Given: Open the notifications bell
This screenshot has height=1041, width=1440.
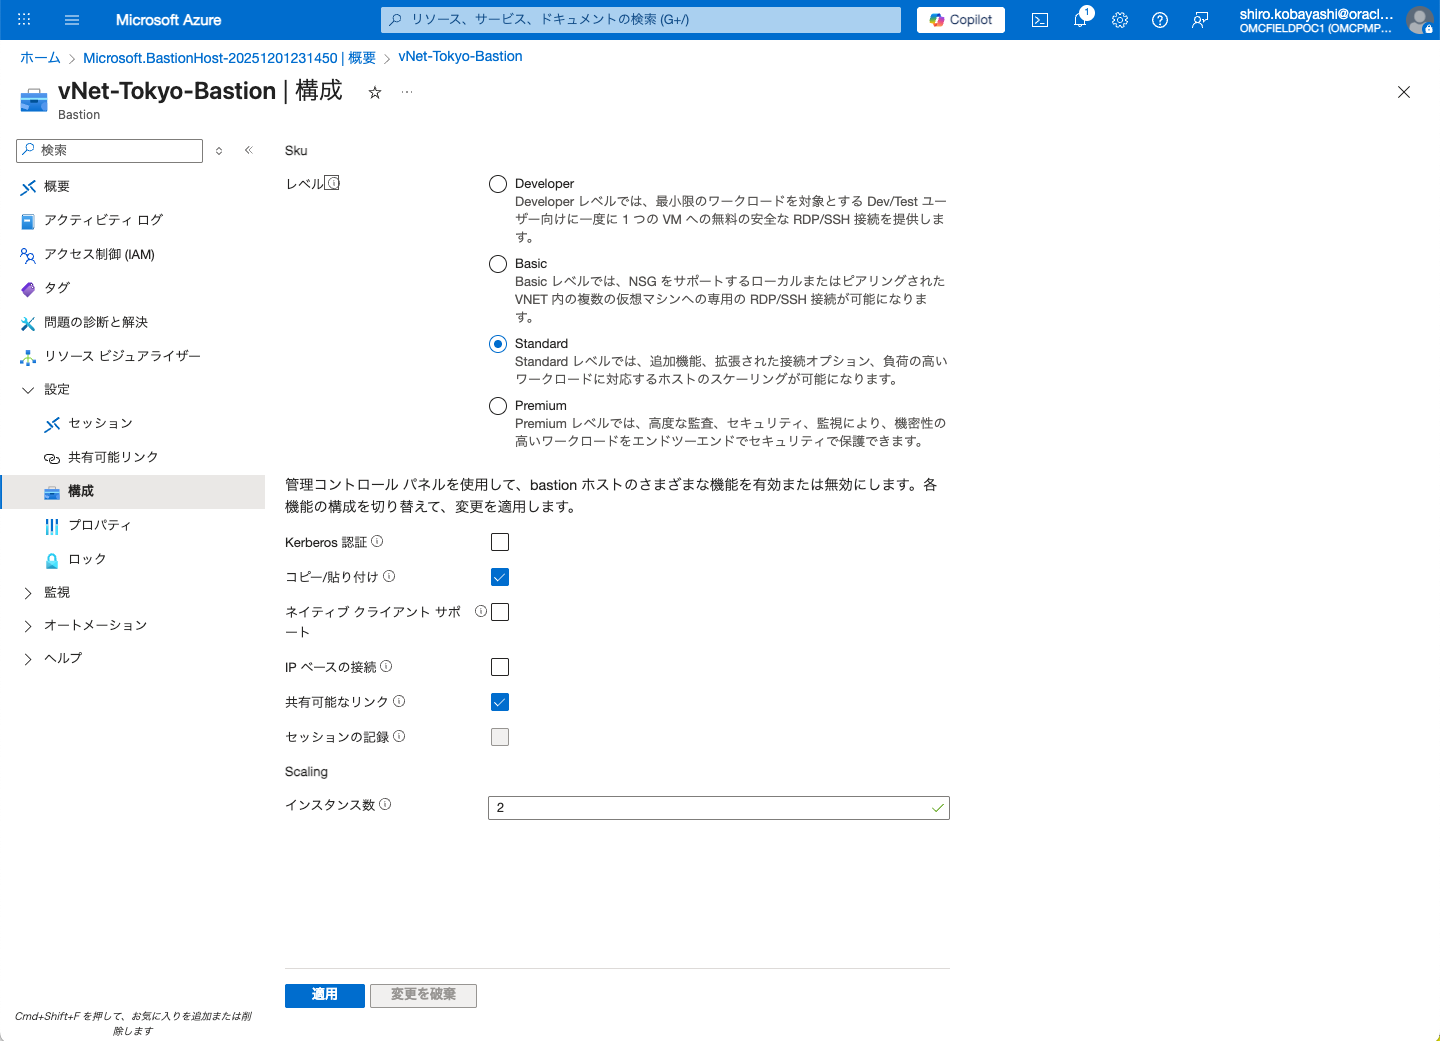Looking at the screenshot, I should [x=1079, y=19].
